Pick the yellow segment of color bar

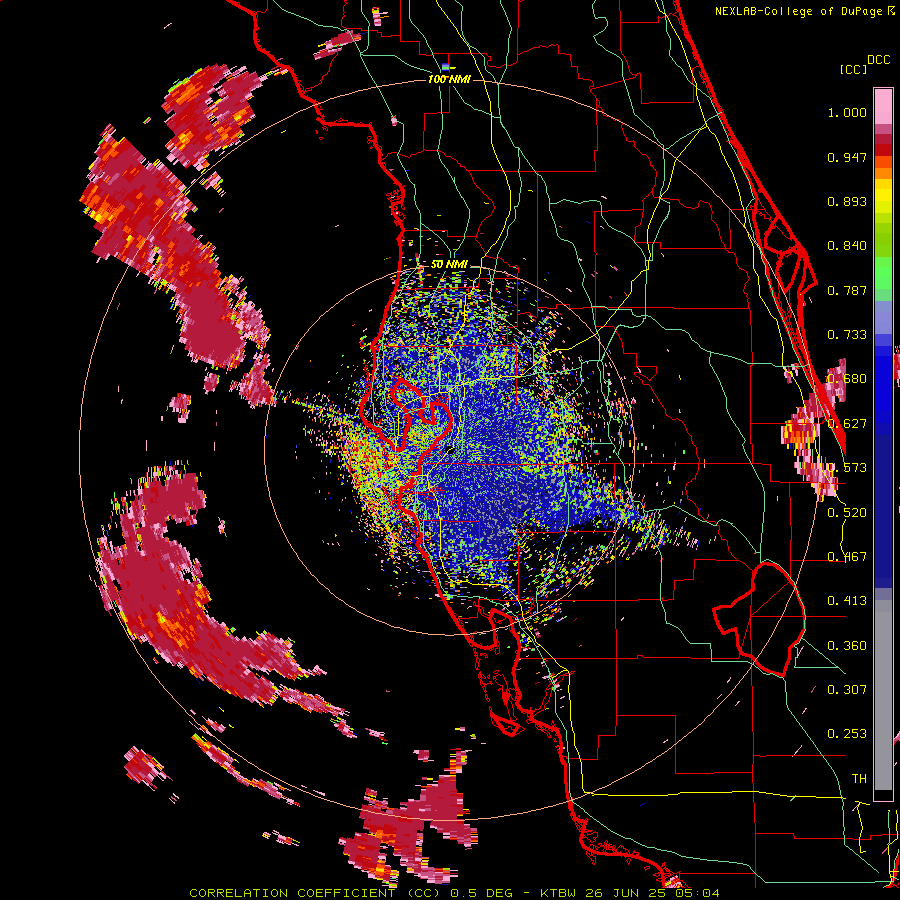point(883,196)
